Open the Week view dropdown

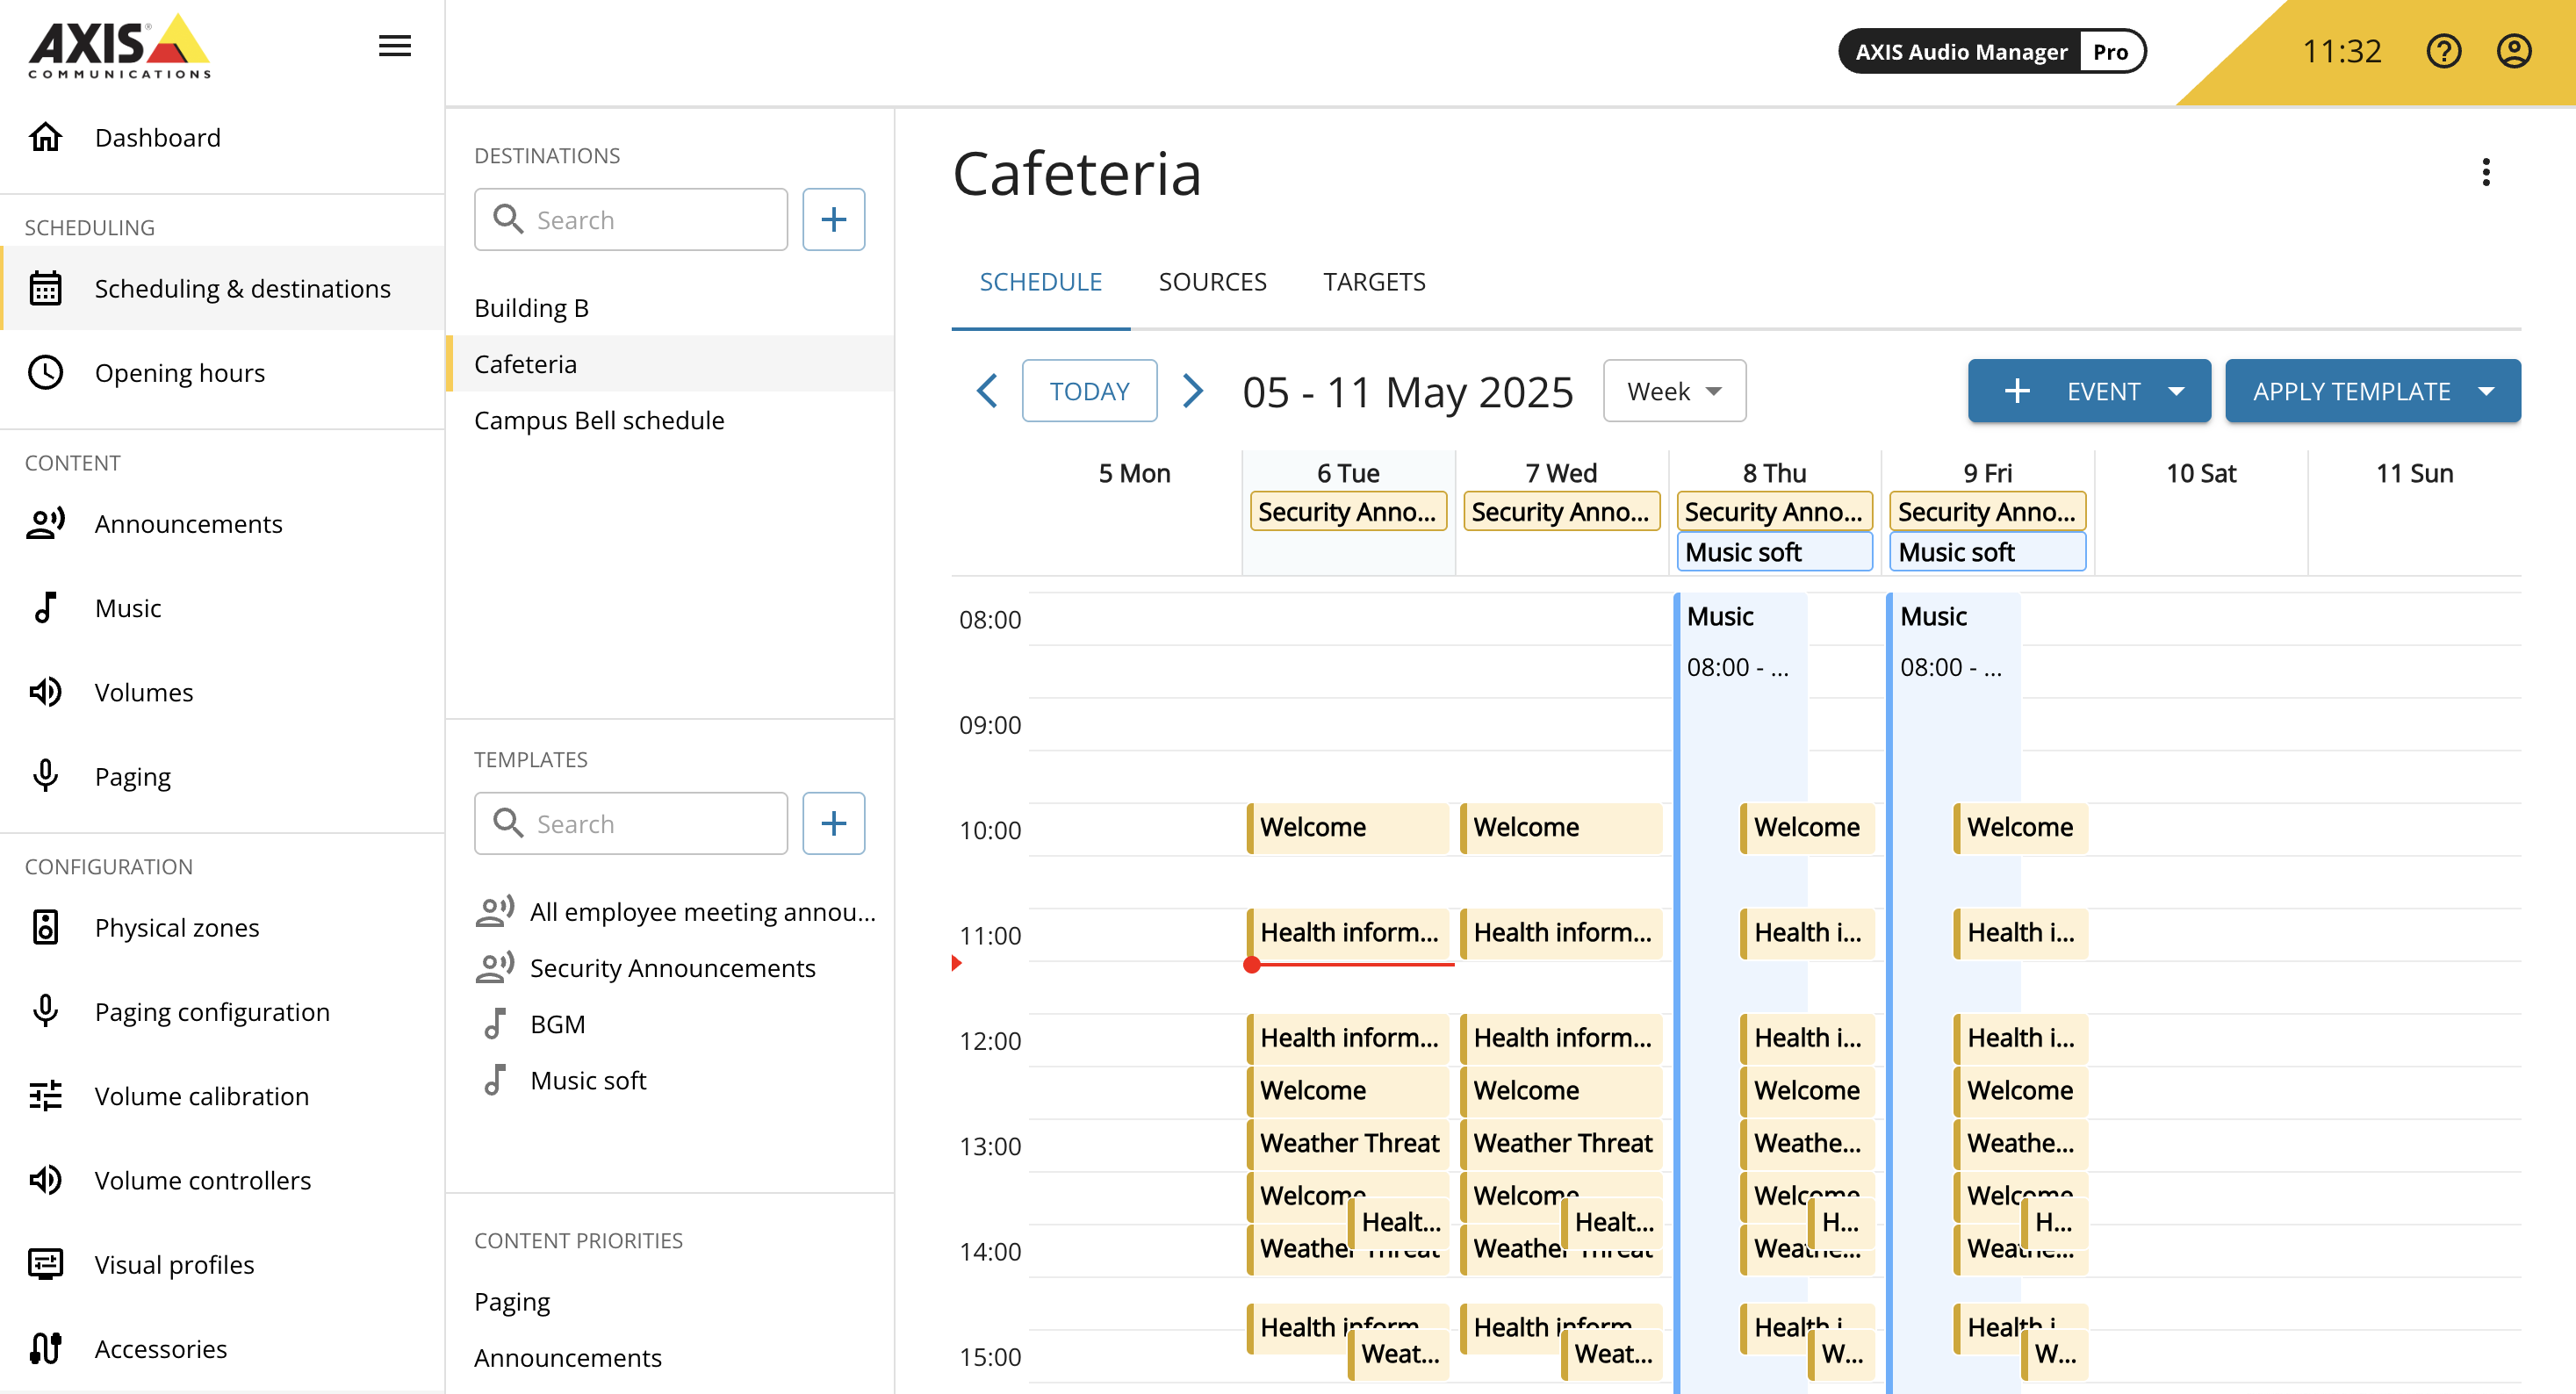1674,391
